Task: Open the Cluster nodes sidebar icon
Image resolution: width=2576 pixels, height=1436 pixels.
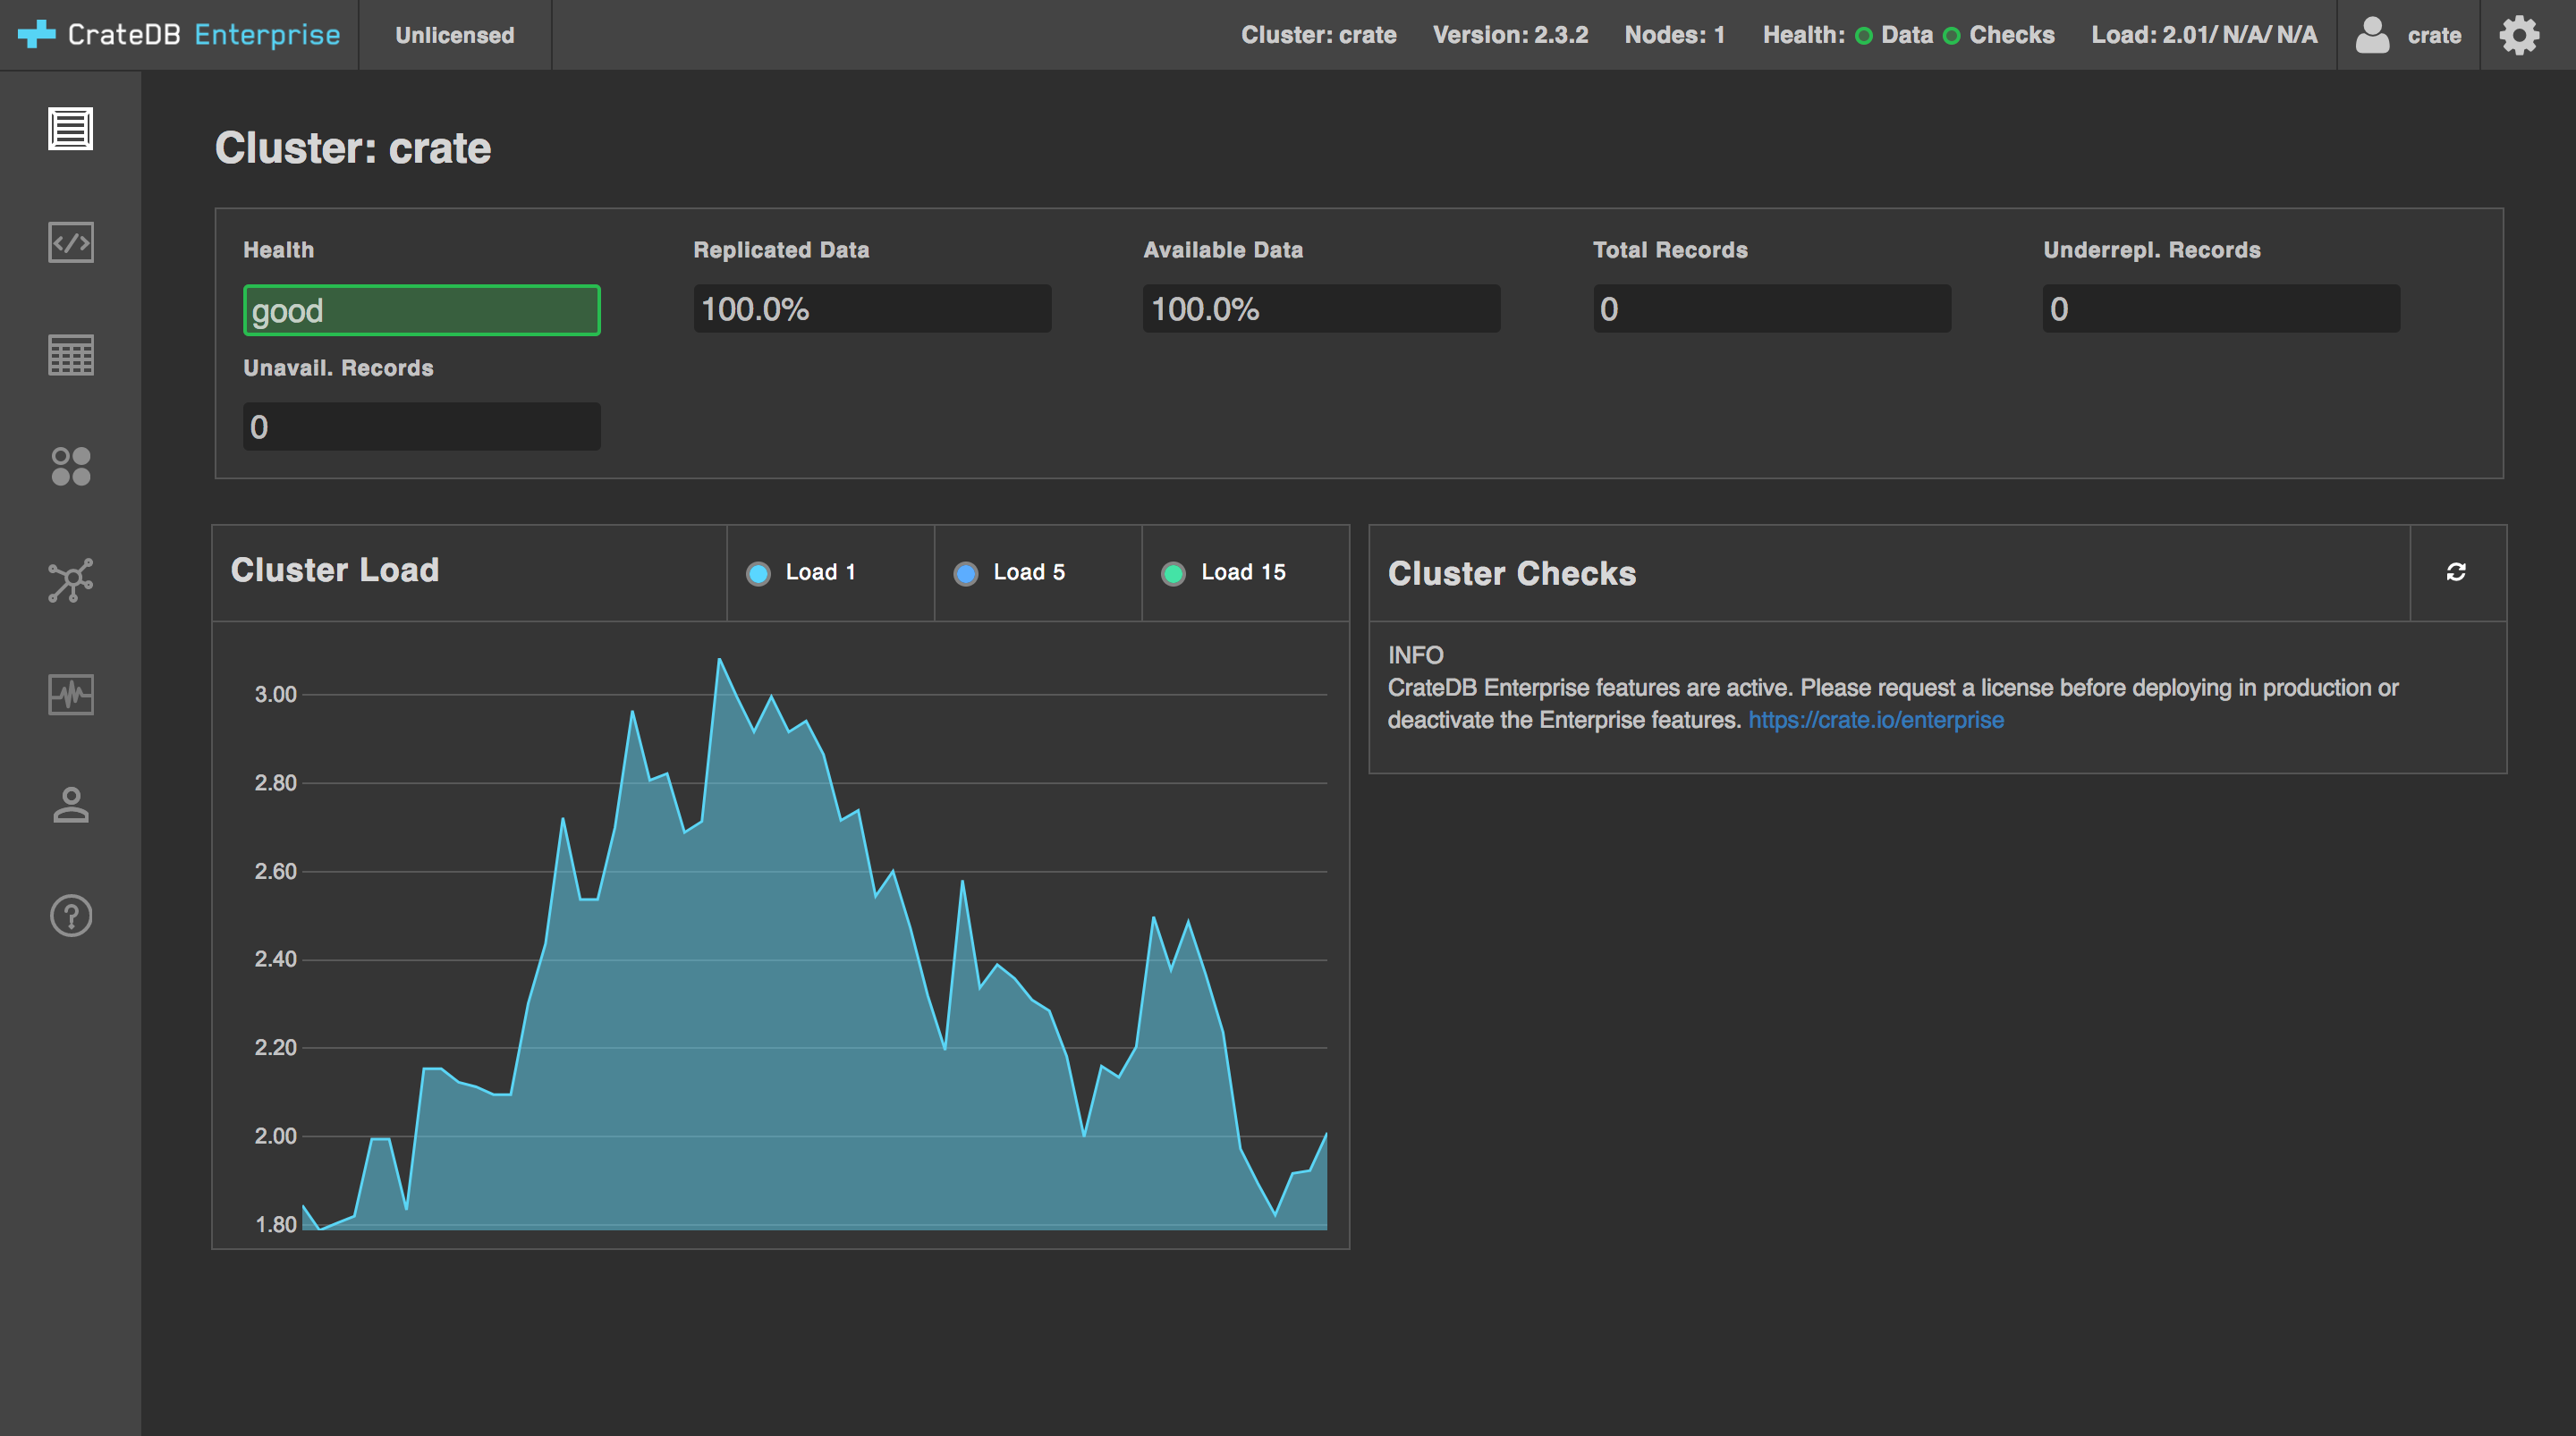Action: pos(70,580)
